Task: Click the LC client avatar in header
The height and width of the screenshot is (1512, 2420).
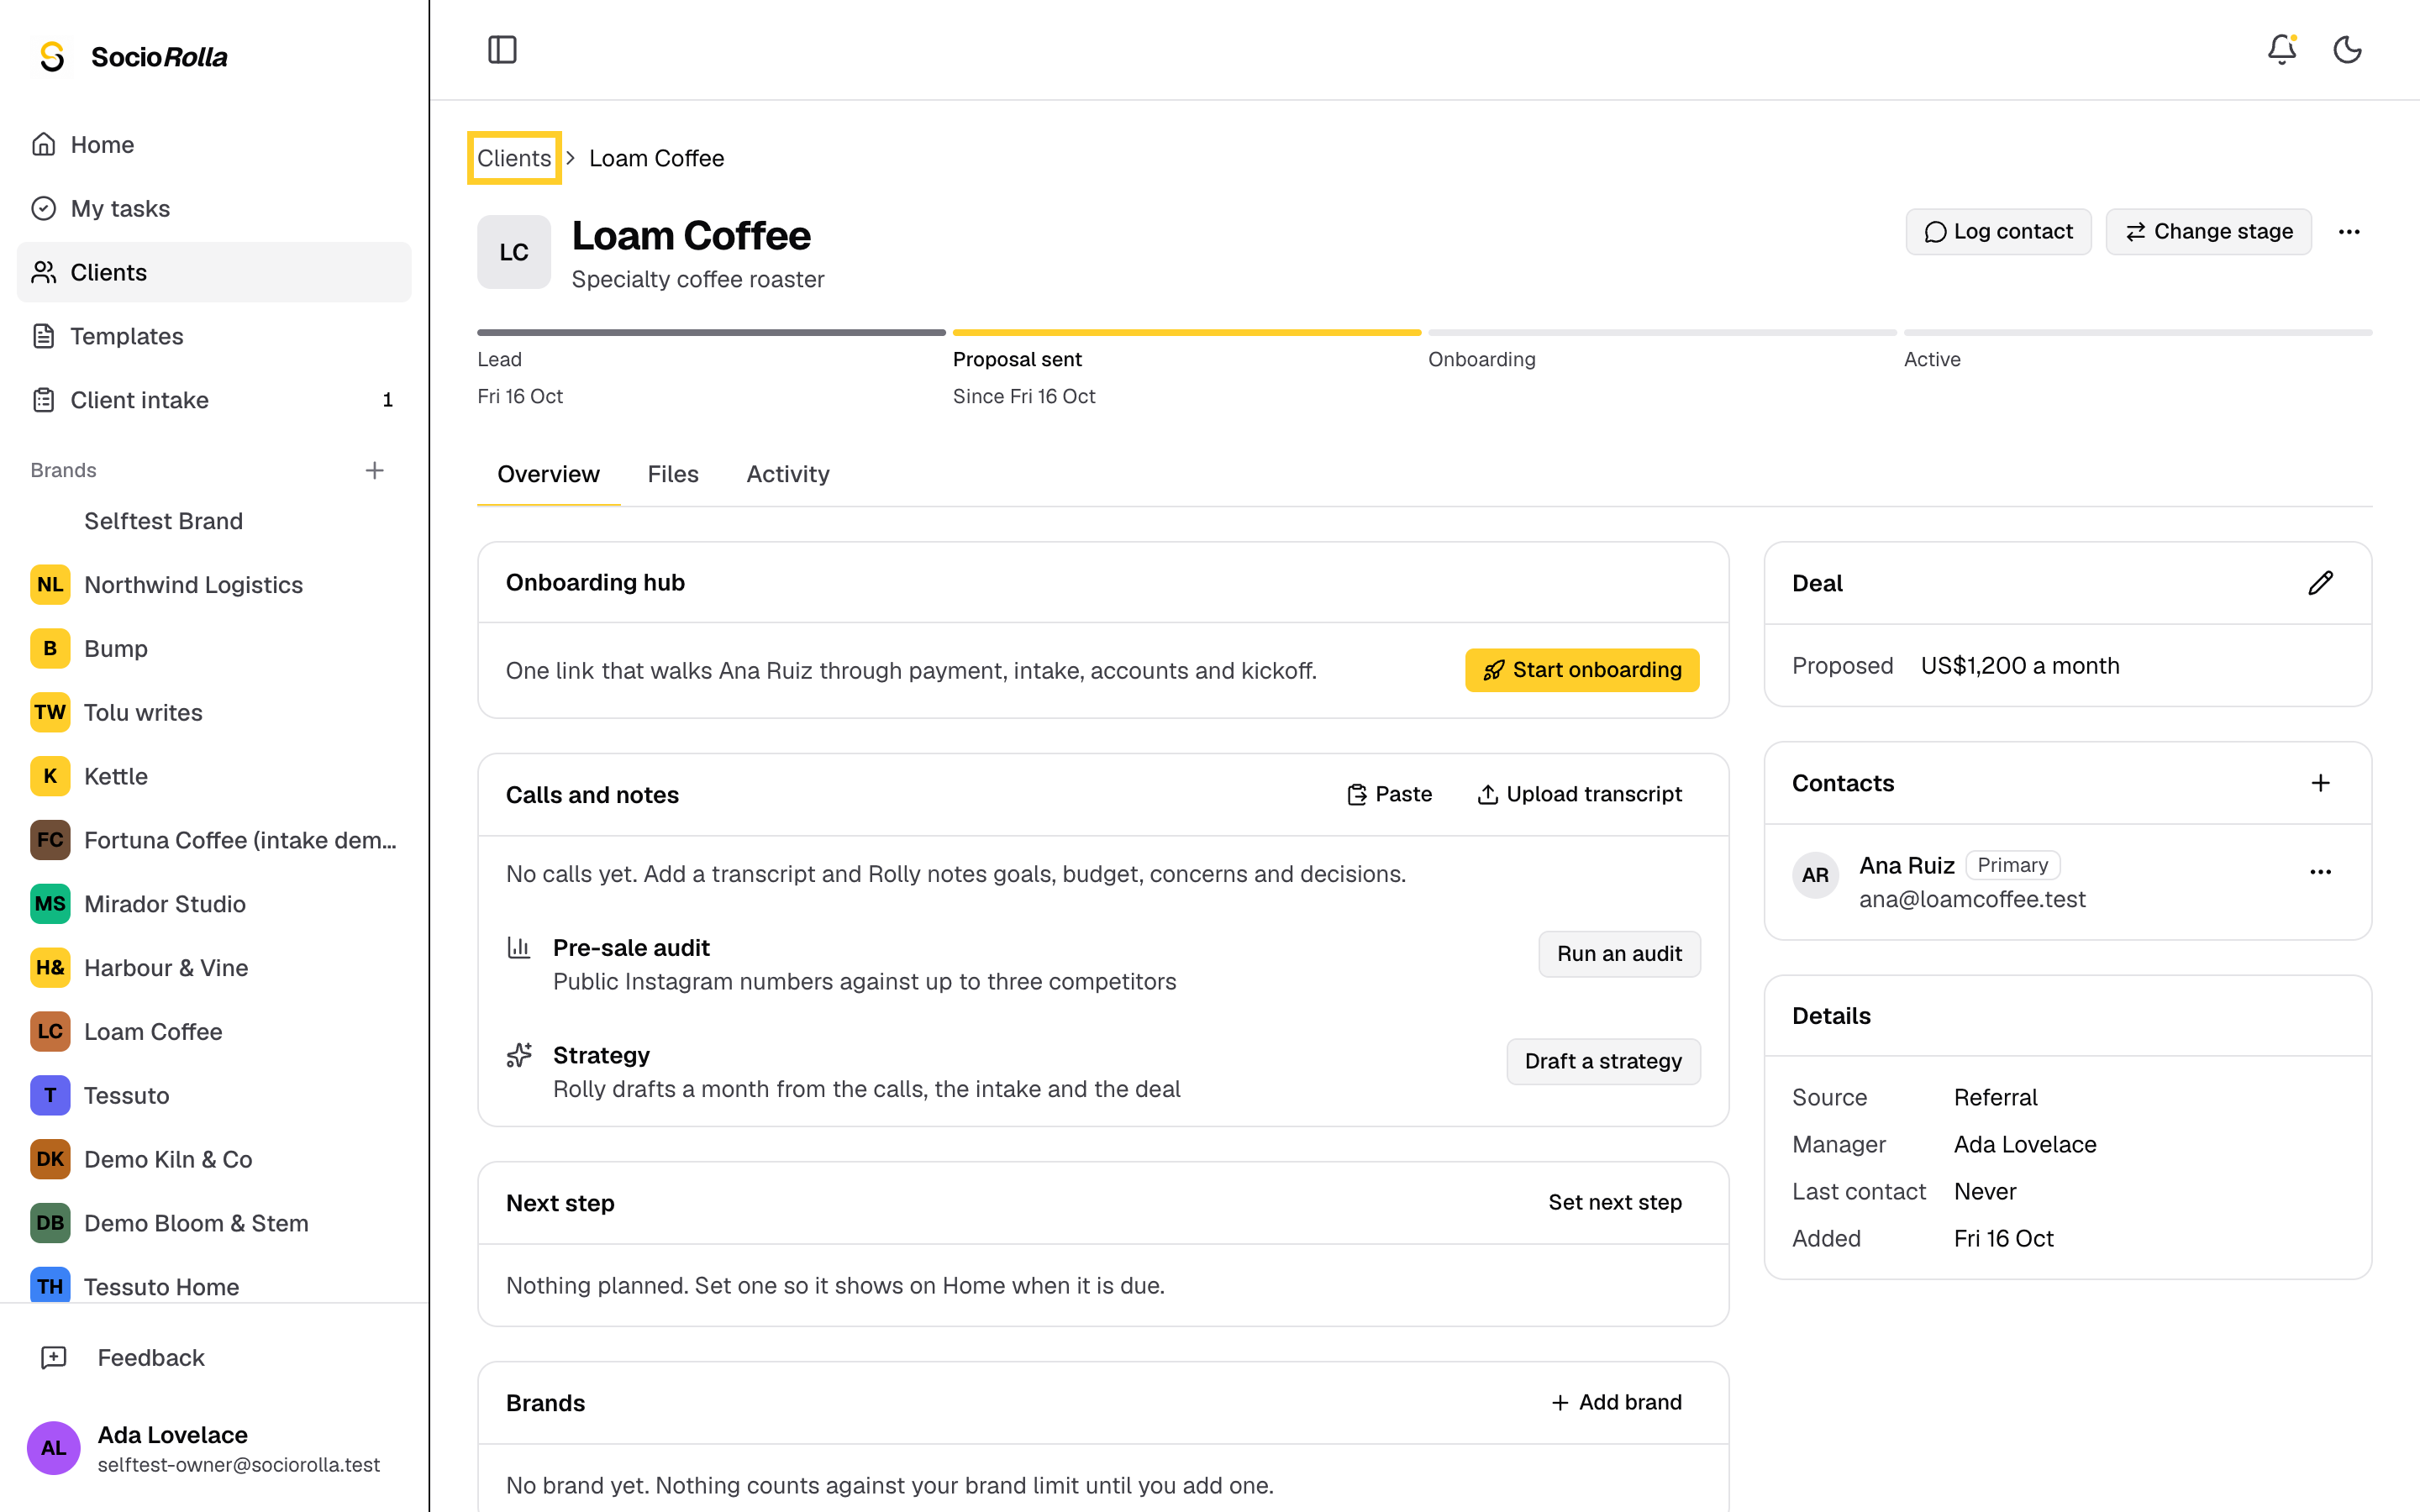Action: click(514, 252)
